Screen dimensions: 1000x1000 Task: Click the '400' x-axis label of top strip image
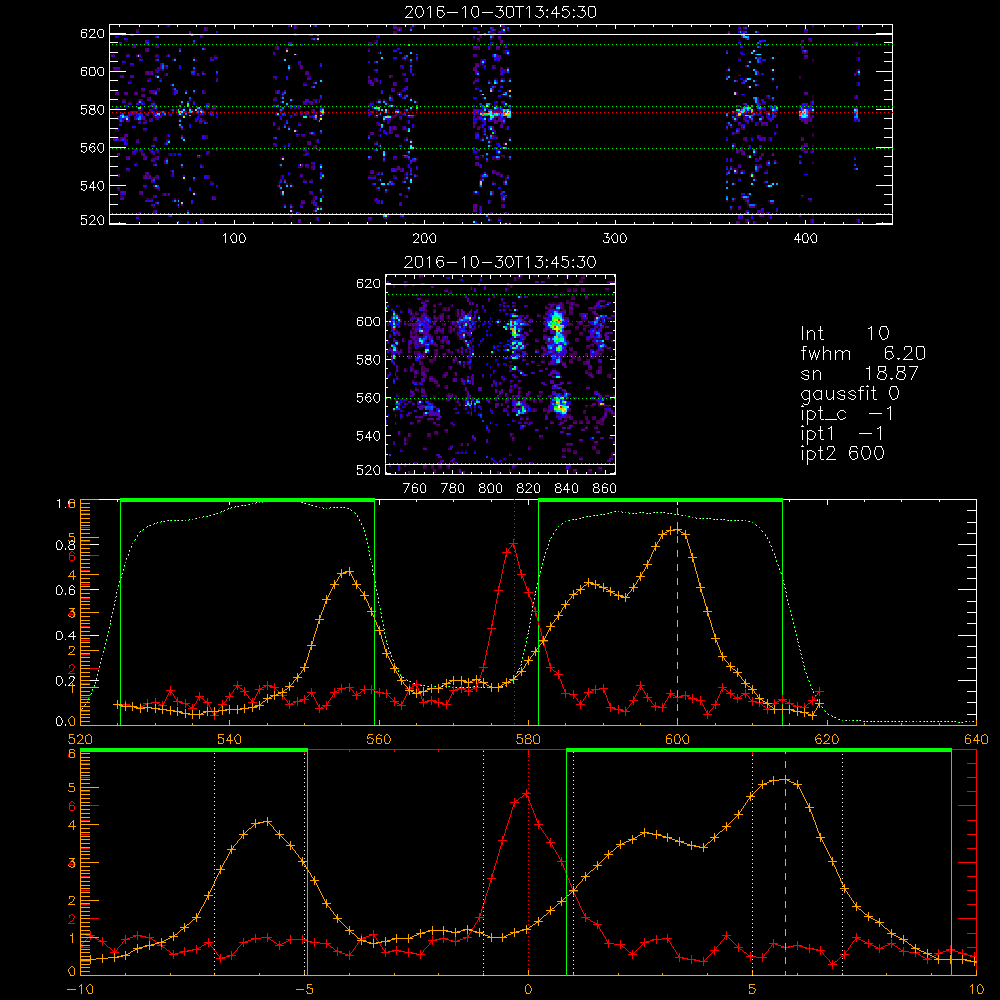point(805,239)
